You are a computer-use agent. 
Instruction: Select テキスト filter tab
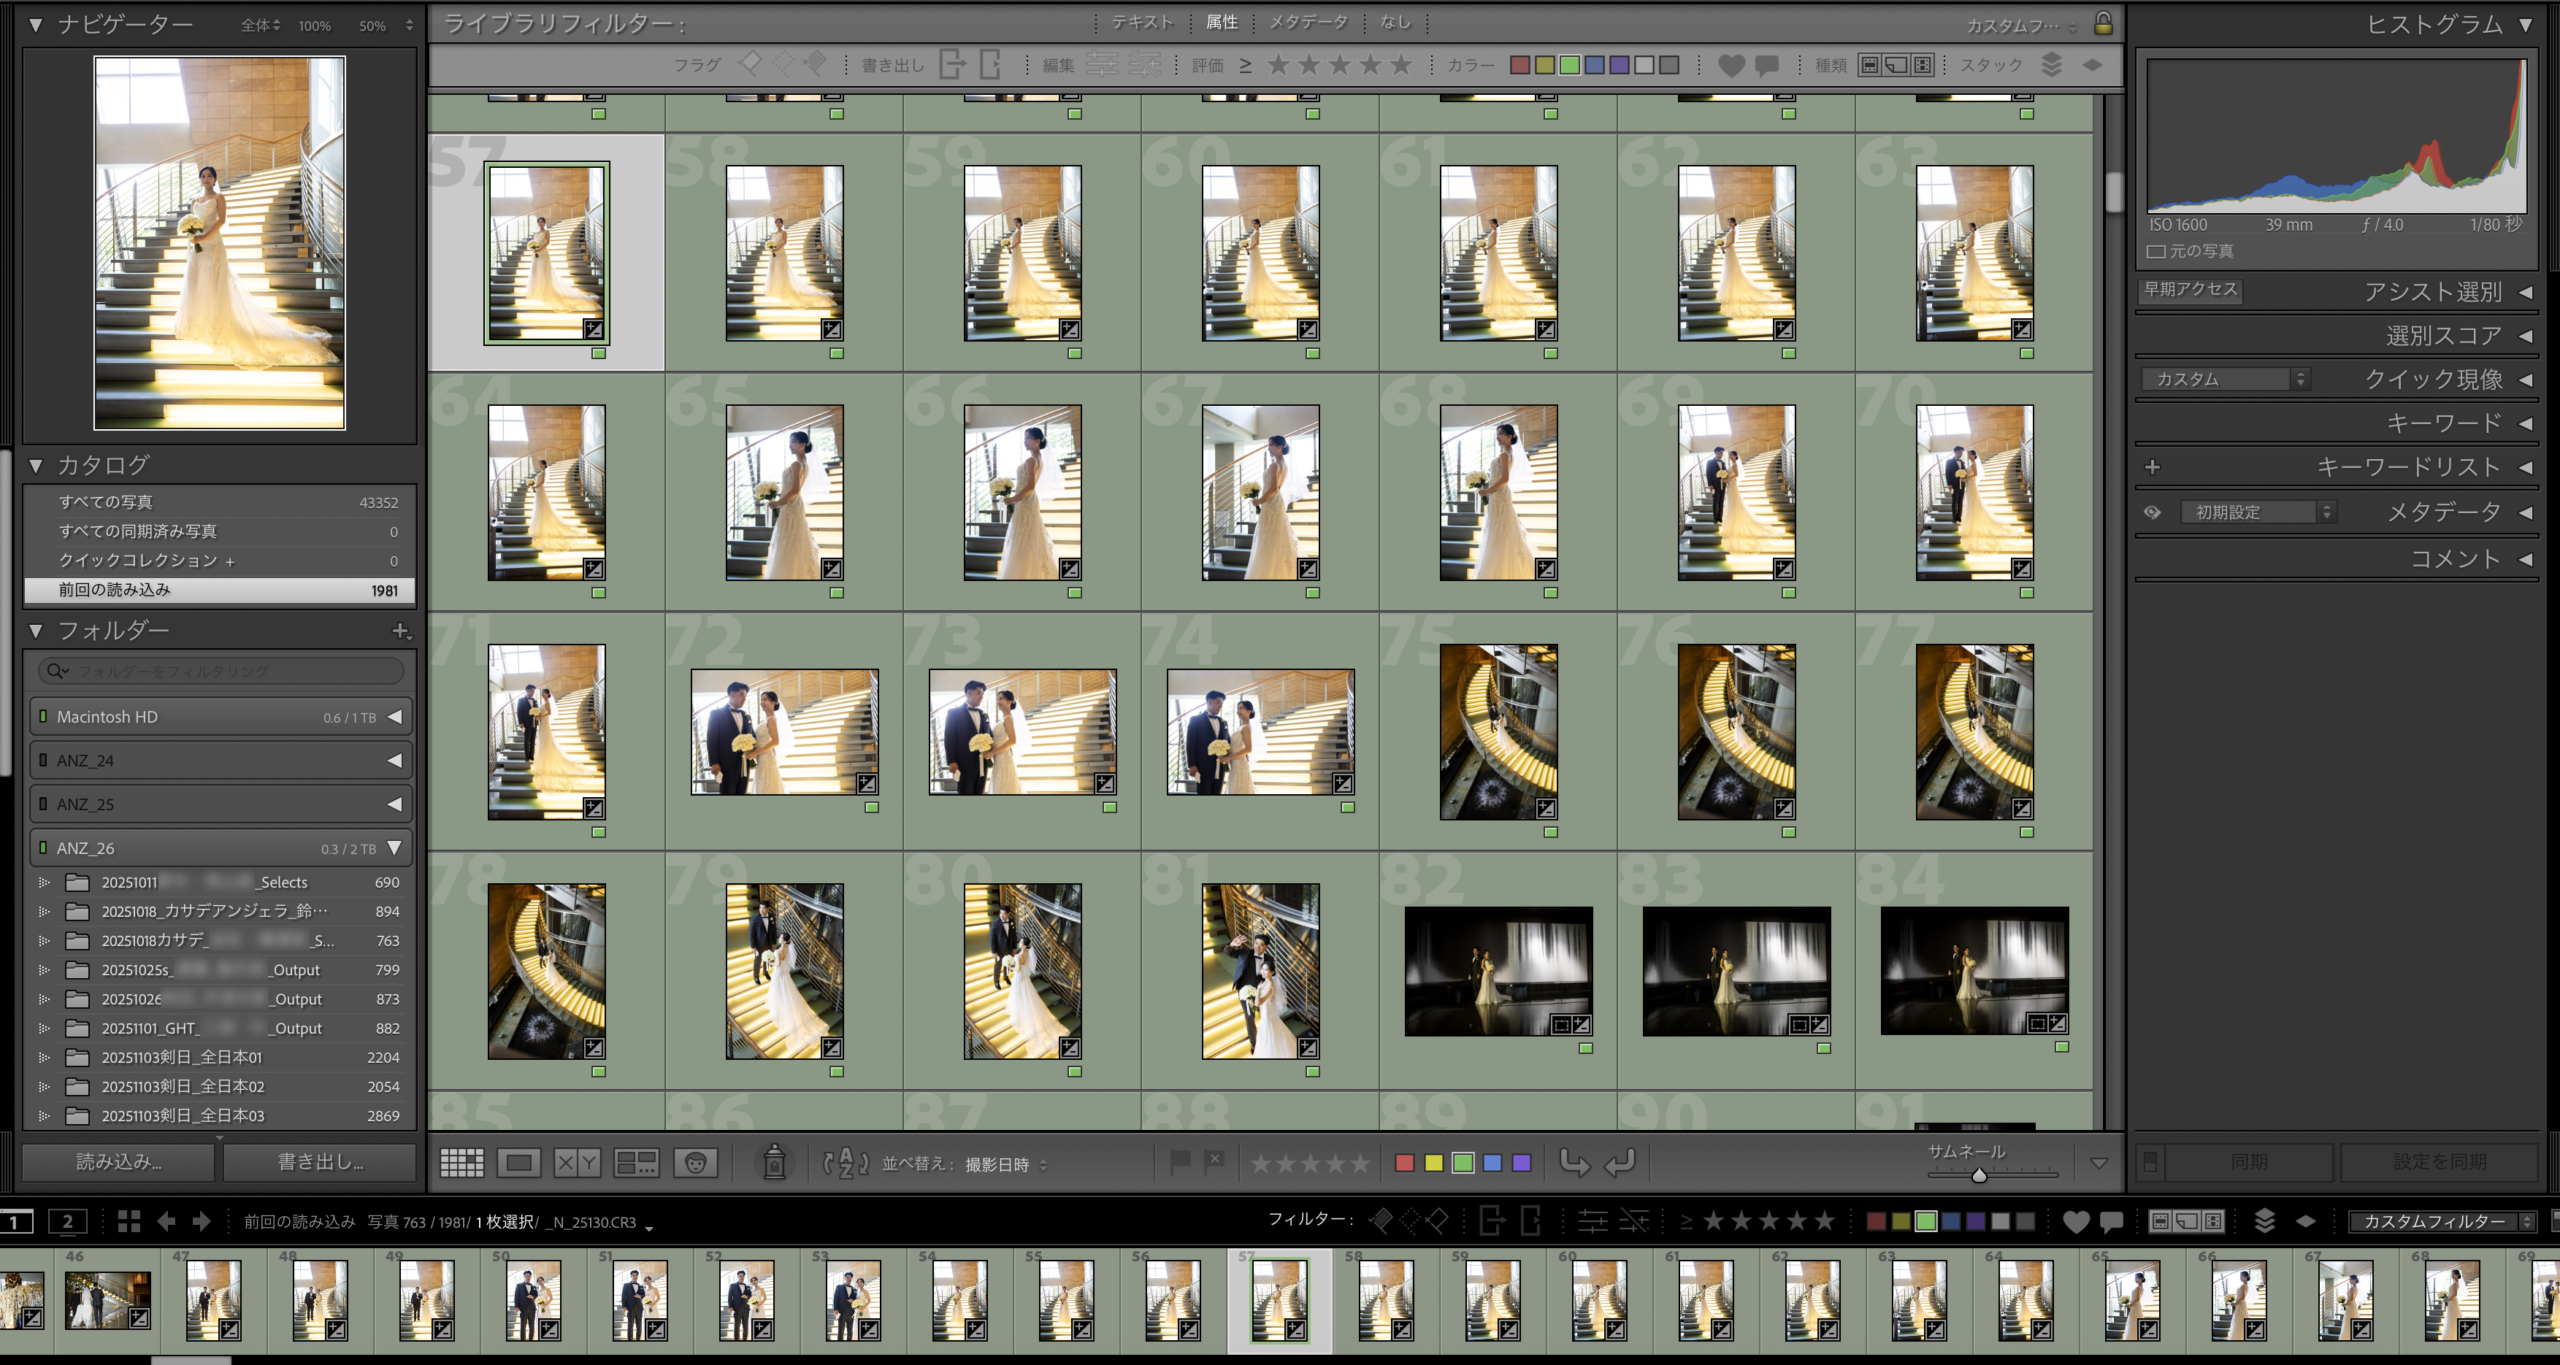[1142, 22]
